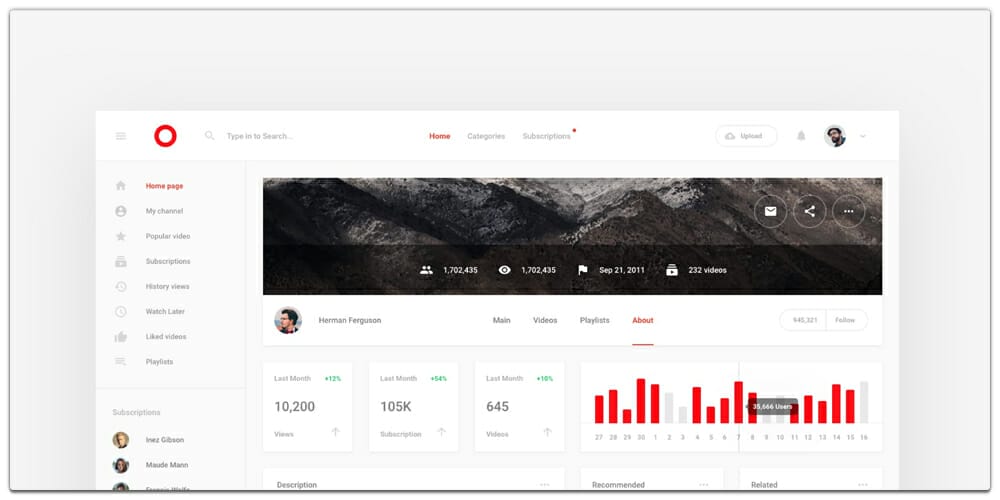Click the My channel person icon
This screenshot has height=500, width=1000.
121,211
